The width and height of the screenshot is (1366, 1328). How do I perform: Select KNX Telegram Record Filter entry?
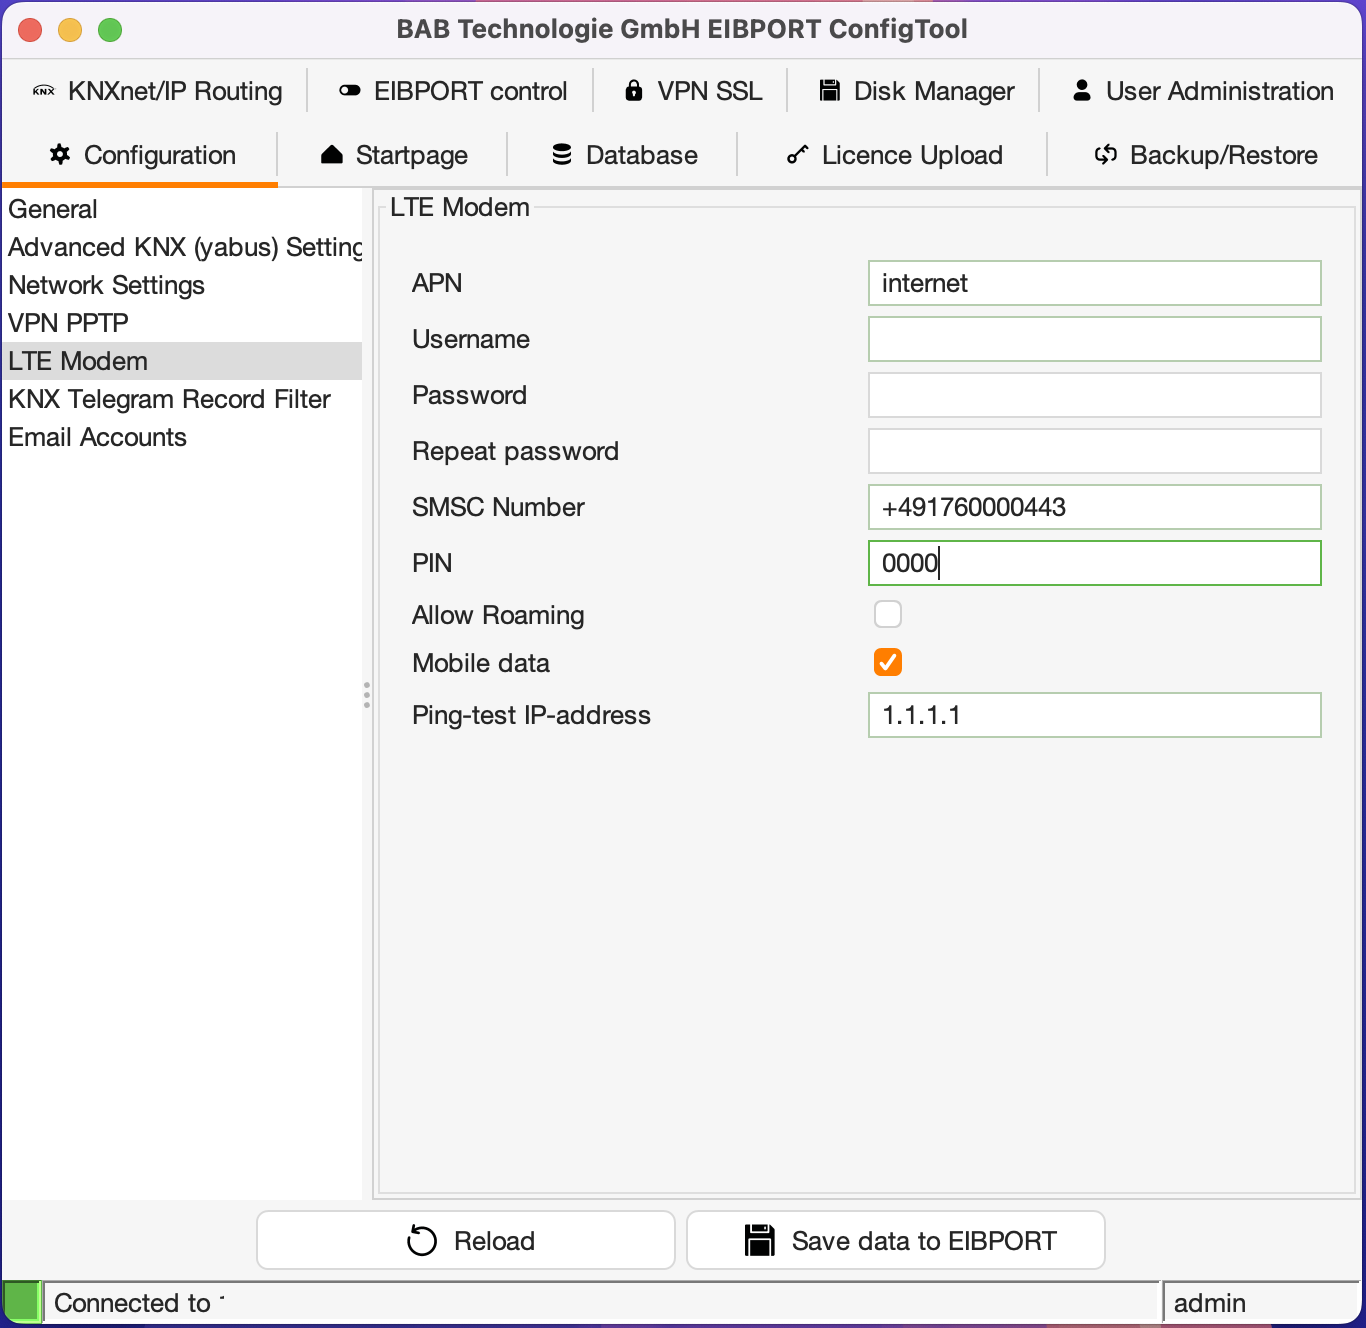point(170,399)
